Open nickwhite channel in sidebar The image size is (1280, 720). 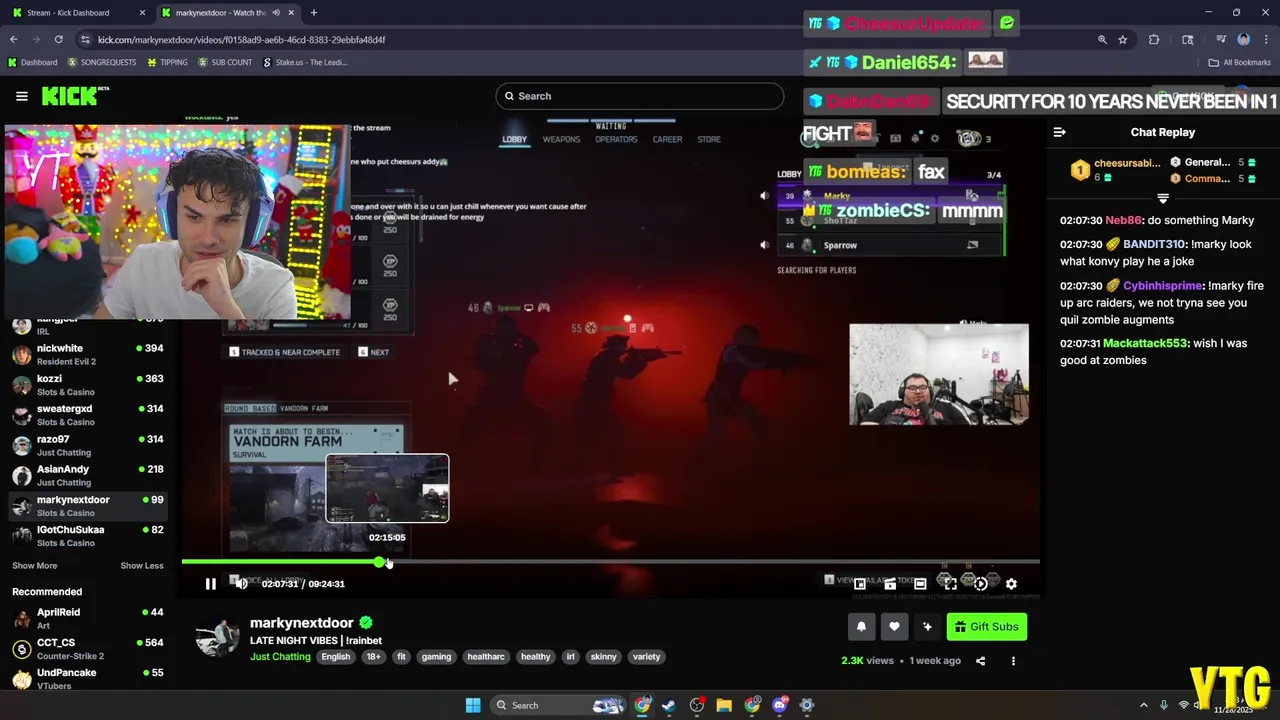[87, 354]
